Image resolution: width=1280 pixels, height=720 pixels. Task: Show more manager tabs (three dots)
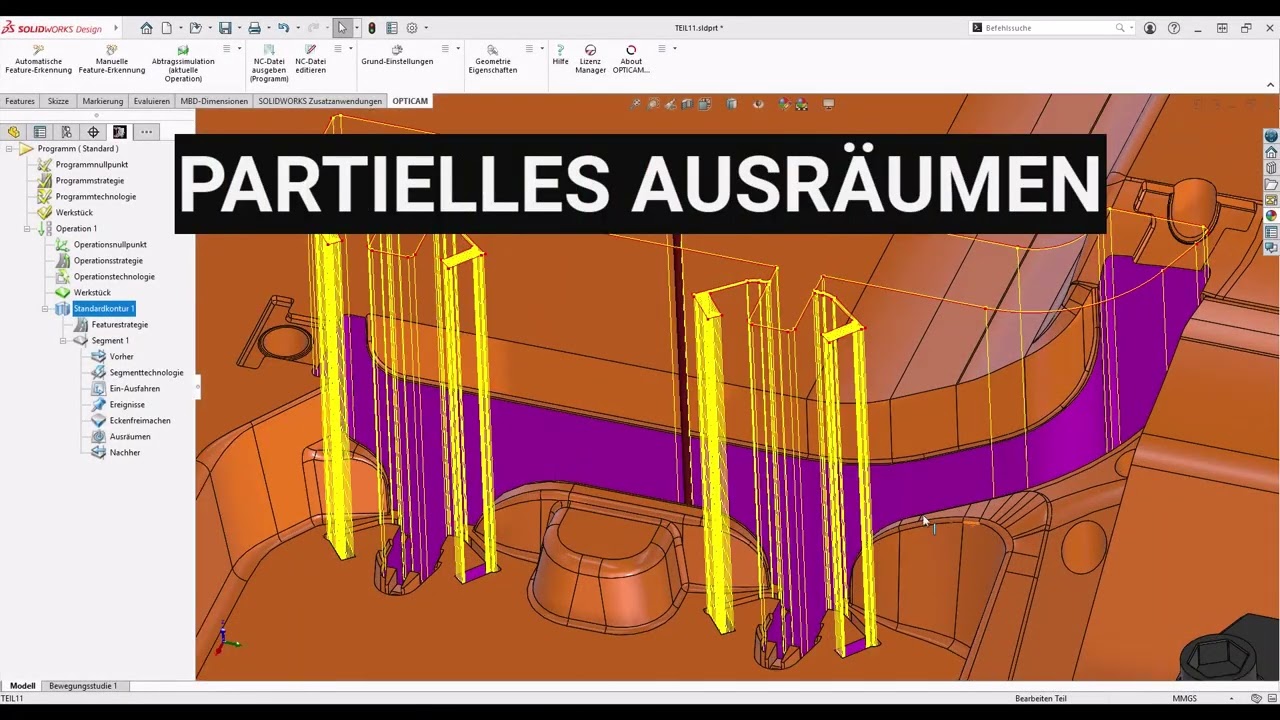146,132
